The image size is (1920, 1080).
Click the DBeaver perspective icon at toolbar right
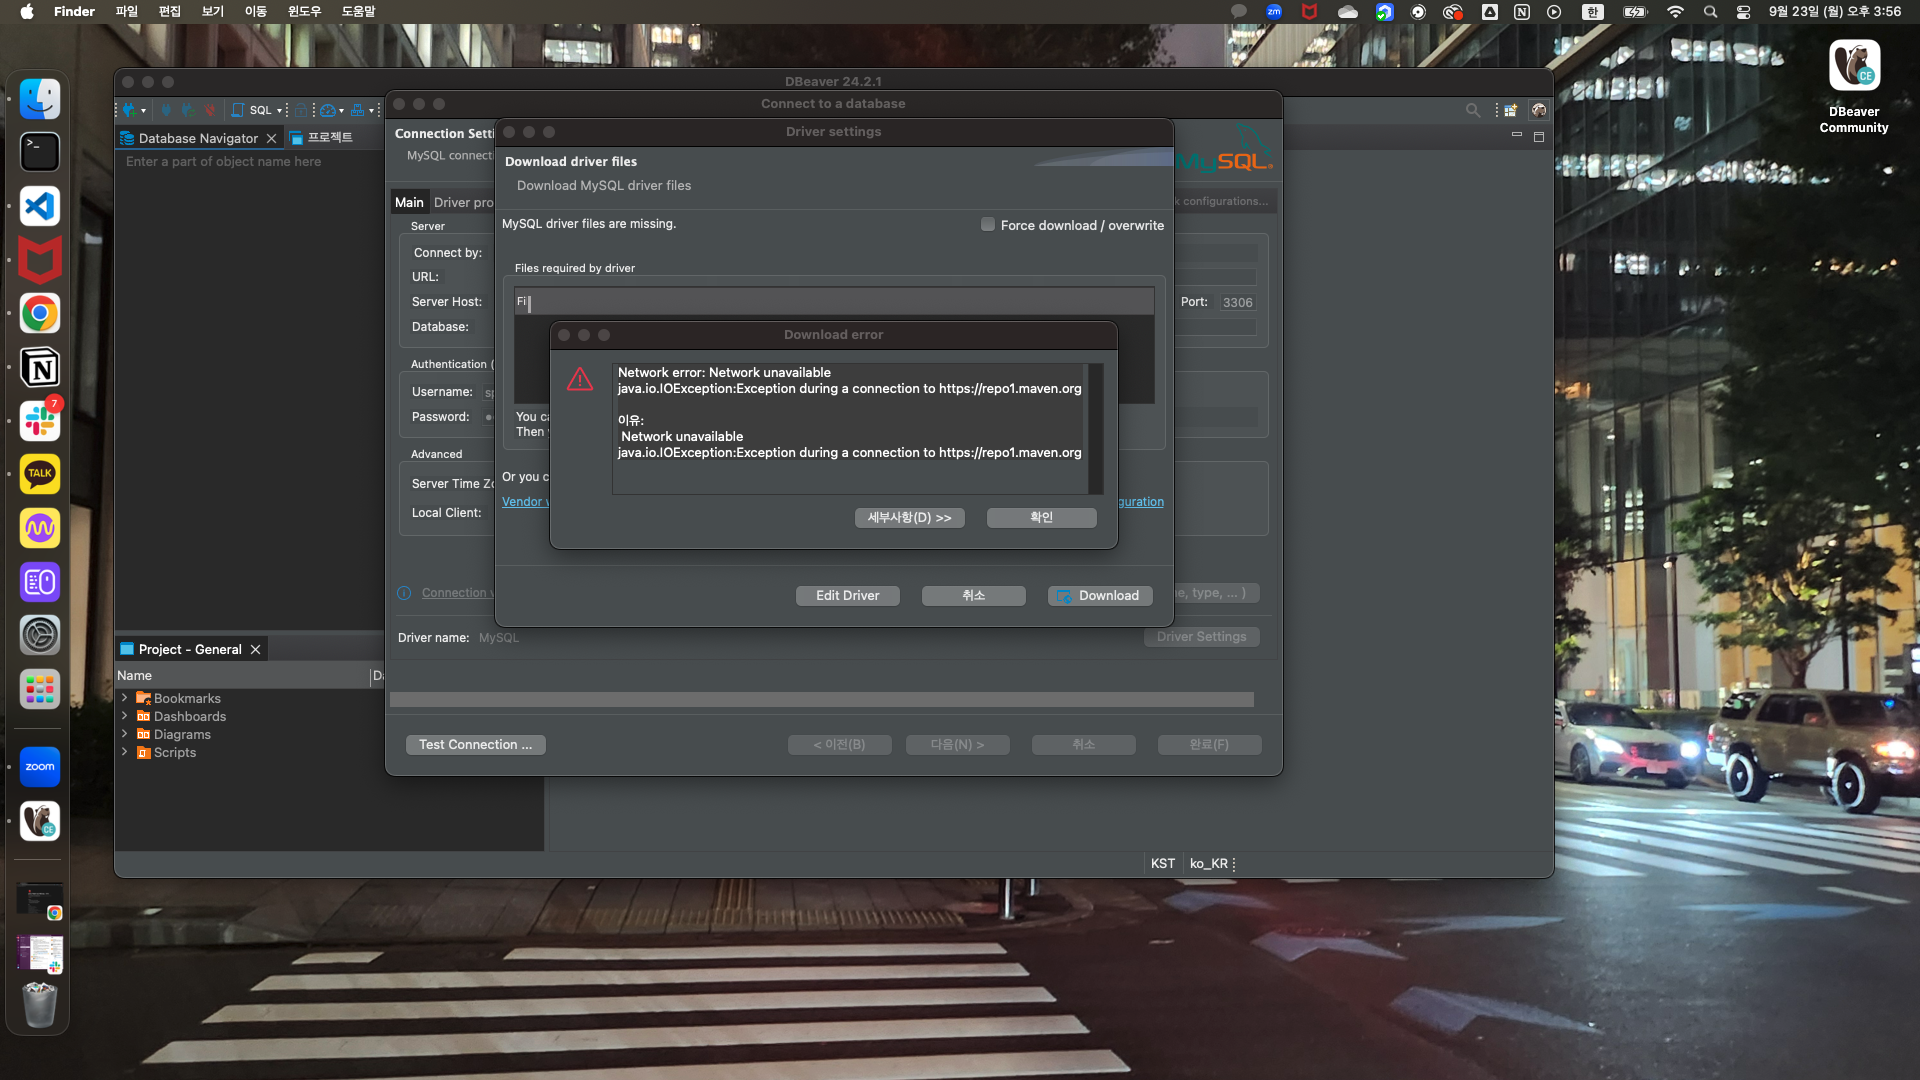coord(1539,110)
